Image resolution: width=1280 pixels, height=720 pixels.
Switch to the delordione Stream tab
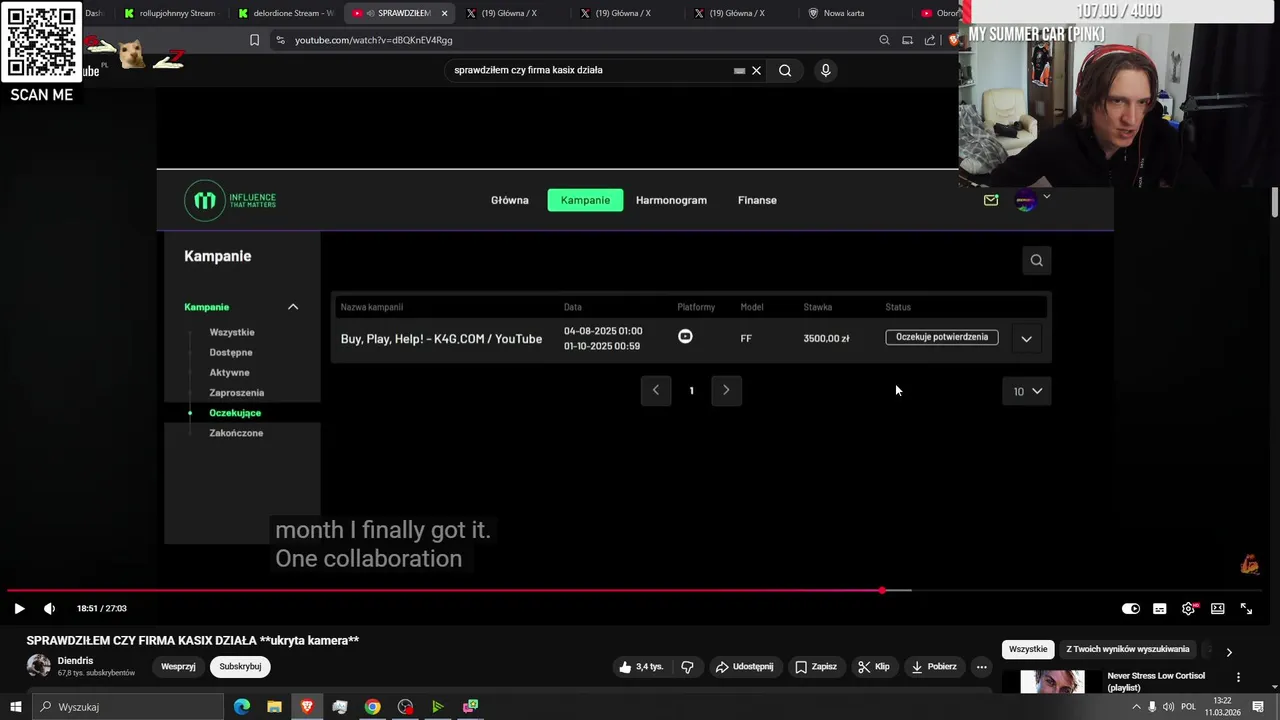(x=285, y=13)
